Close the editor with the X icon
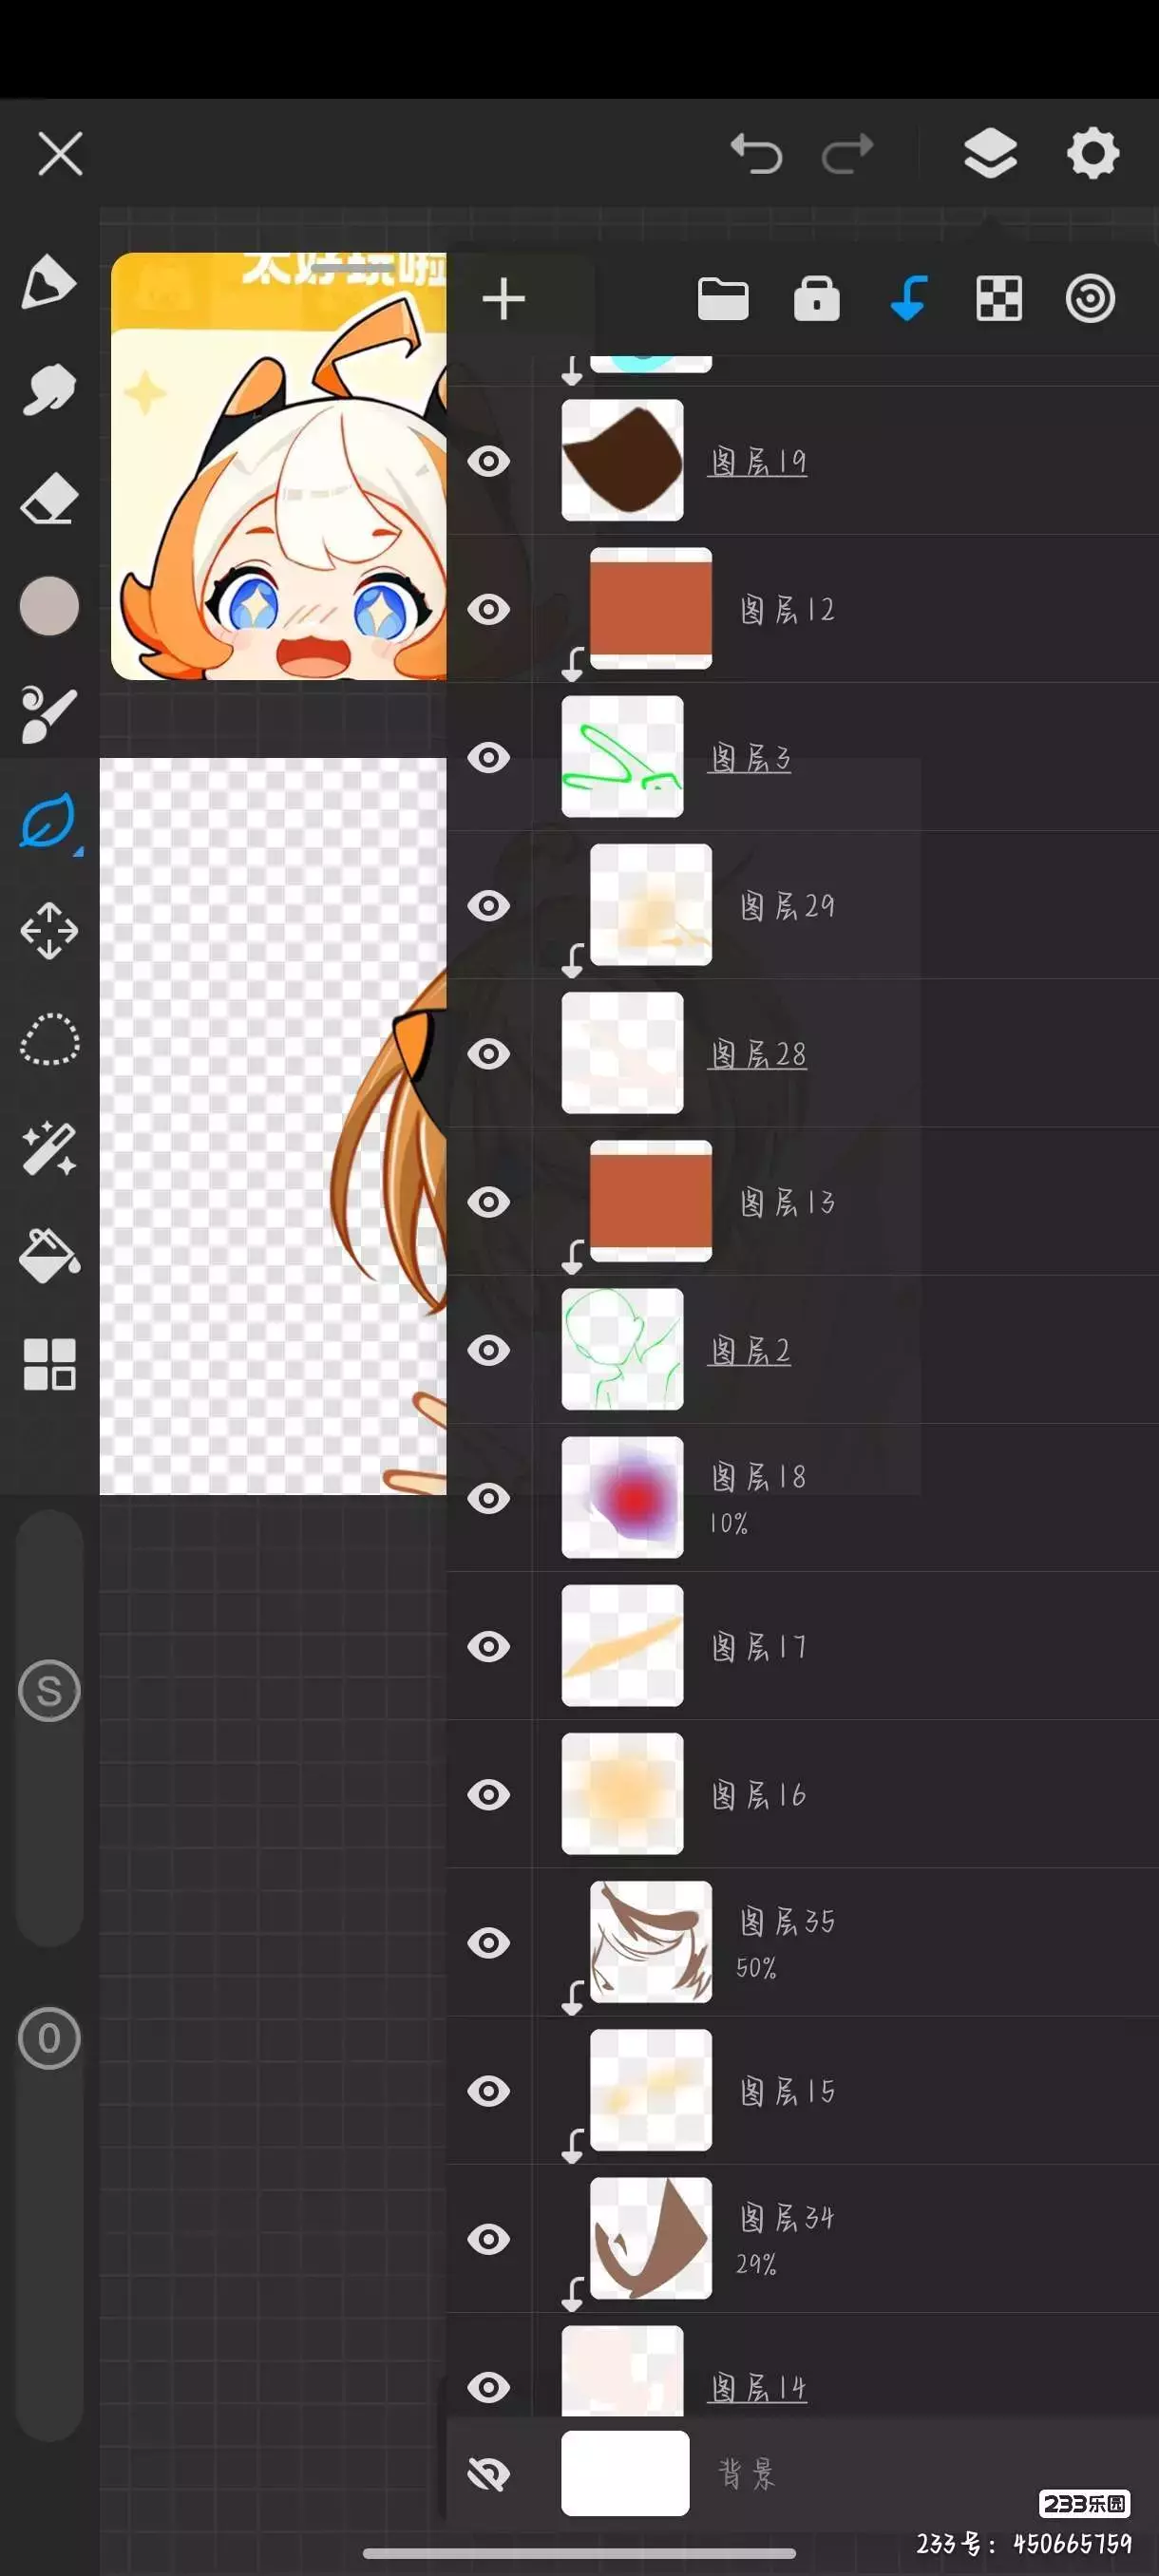 tap(60, 154)
